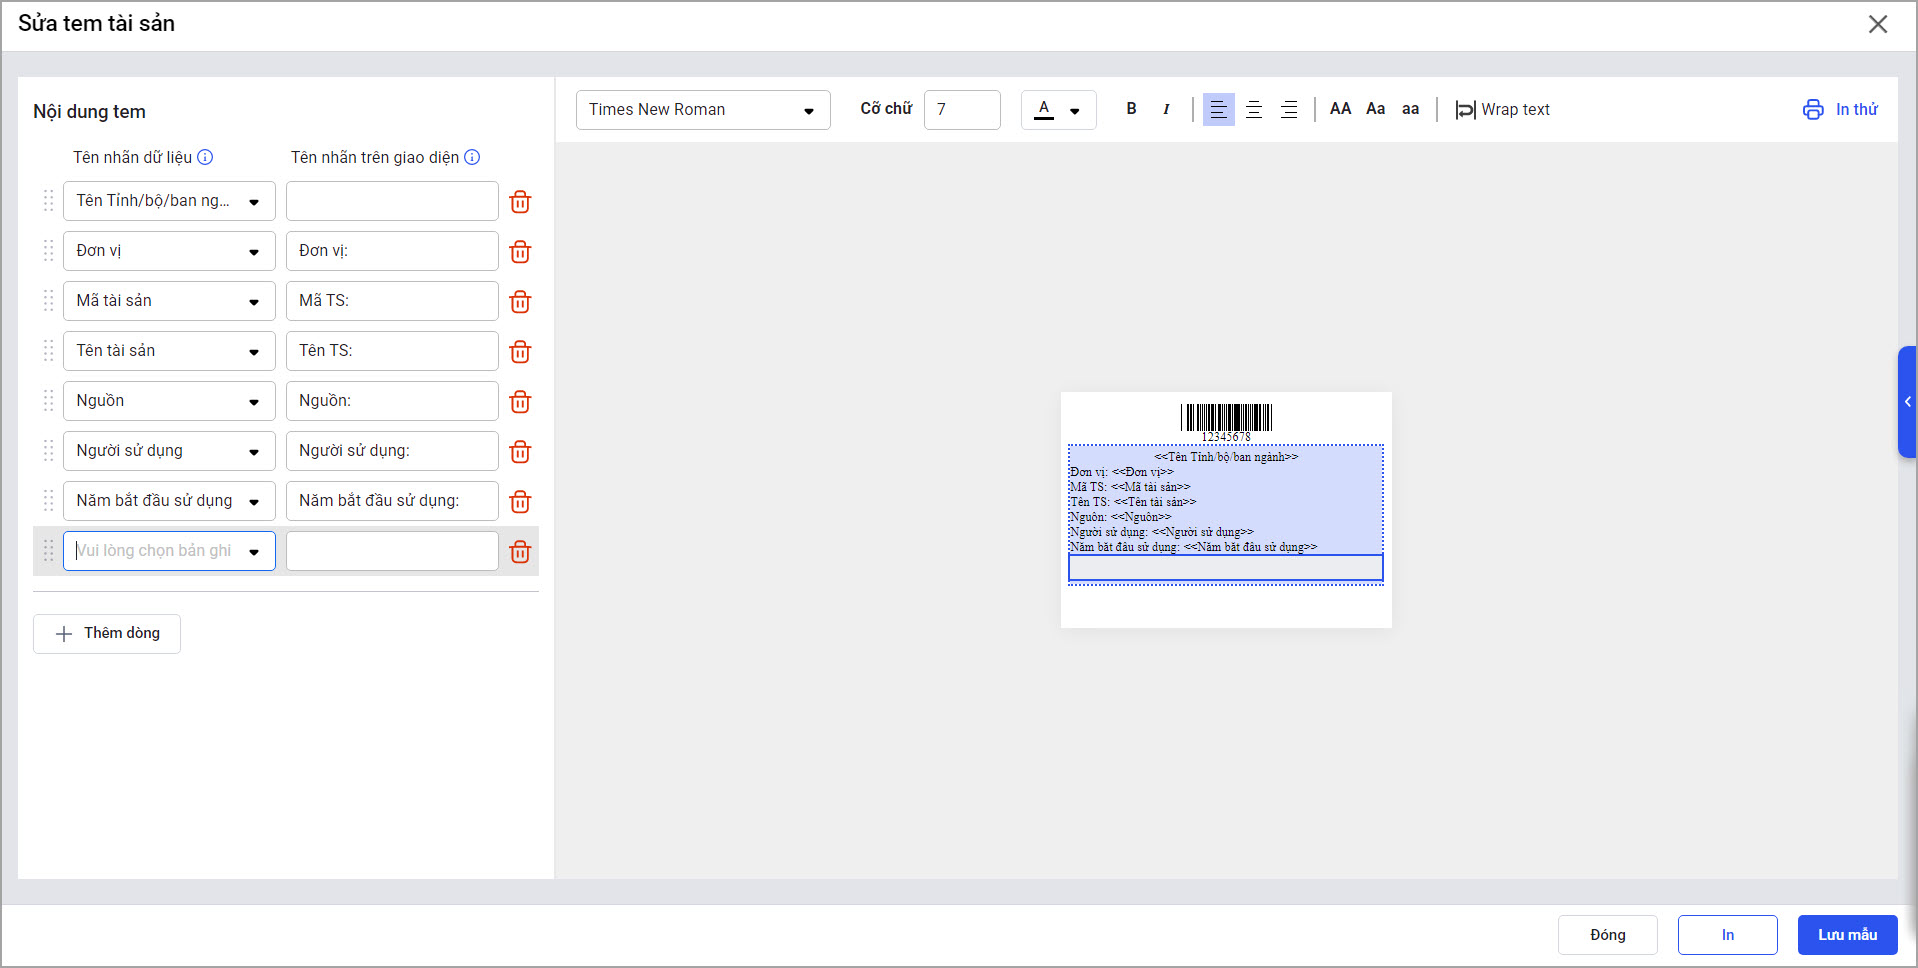Click info icon beside Tên nhãn dữ liệu
Screen dimensions: 1918x968
click(x=205, y=157)
